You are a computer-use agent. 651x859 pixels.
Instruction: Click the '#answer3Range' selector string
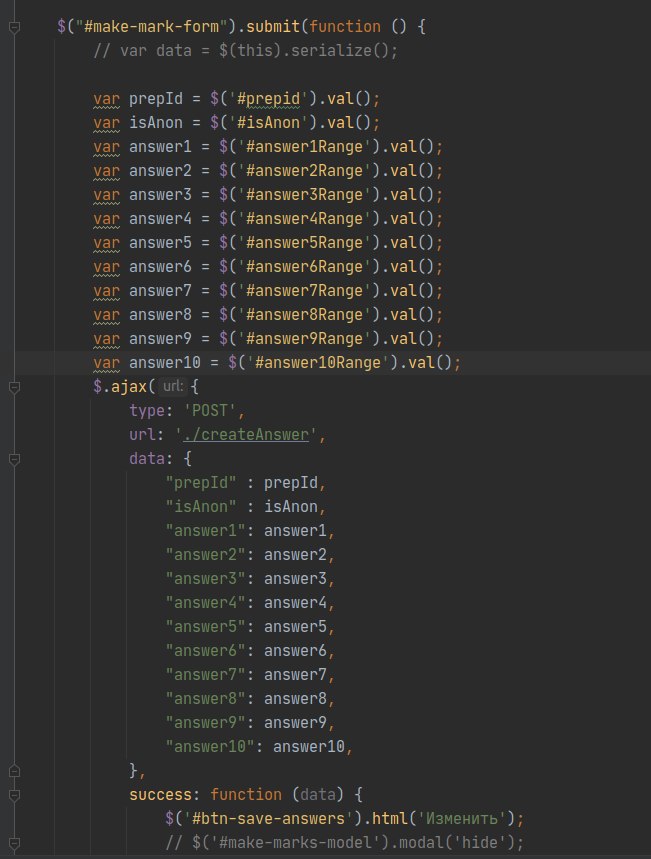(x=305, y=194)
